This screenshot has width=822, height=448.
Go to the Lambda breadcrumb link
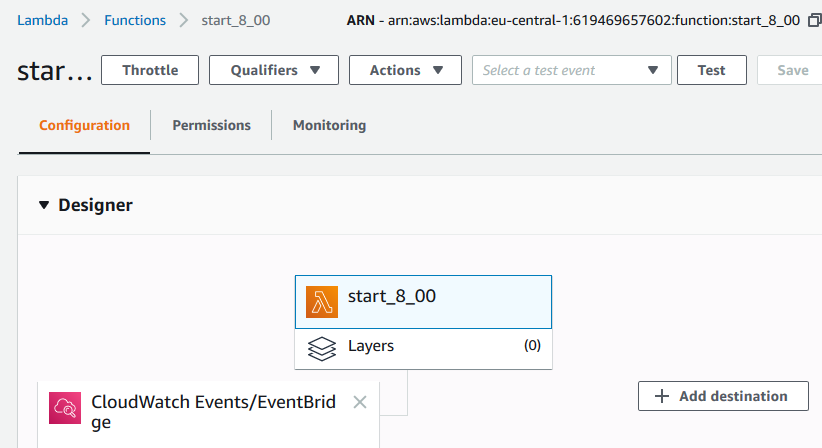[x=42, y=20]
